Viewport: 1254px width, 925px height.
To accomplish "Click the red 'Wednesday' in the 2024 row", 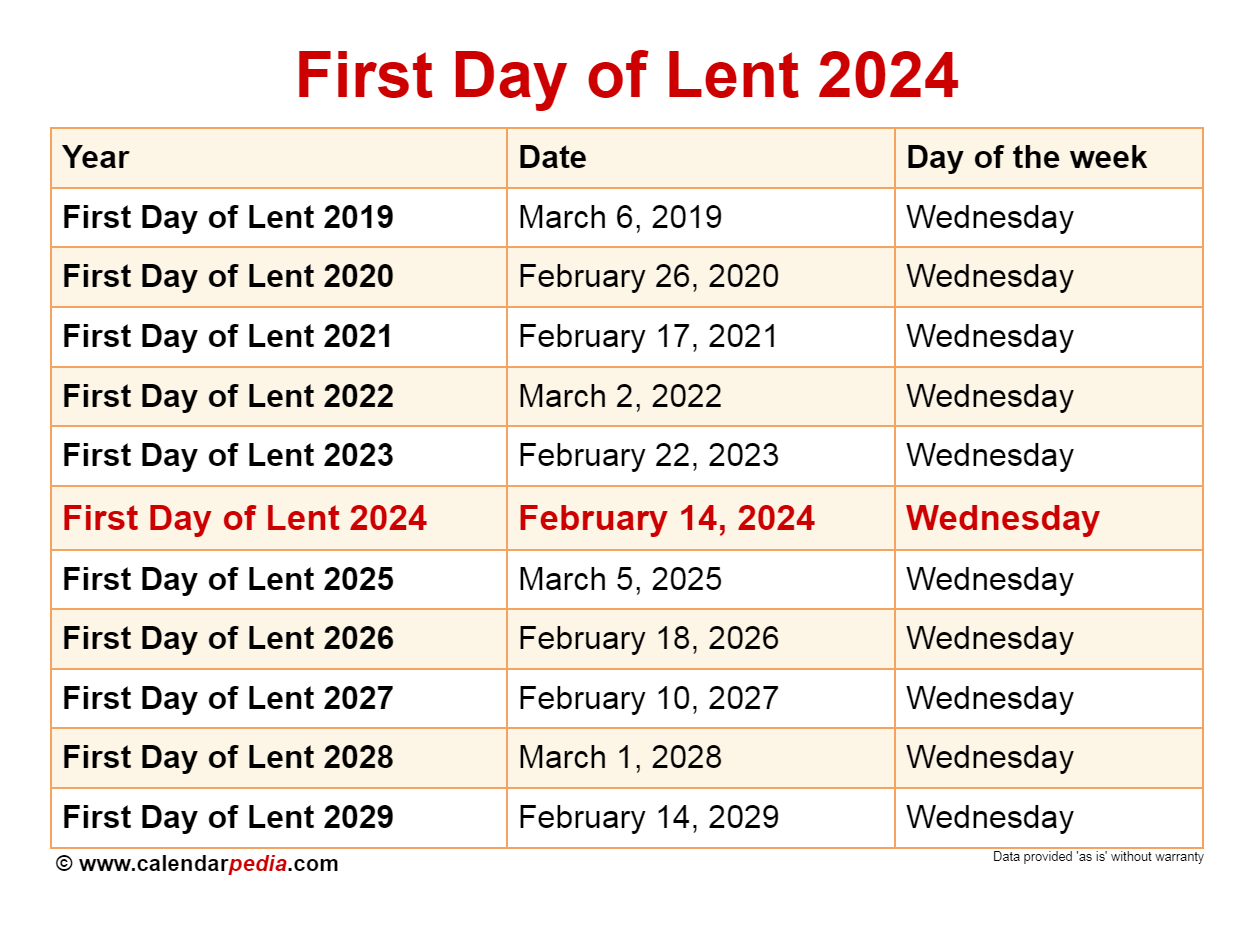I will 1003,518.
